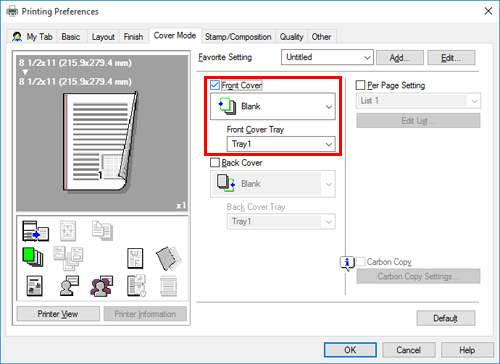
Task: Click the carbon copy info icon
Action: coord(347,263)
